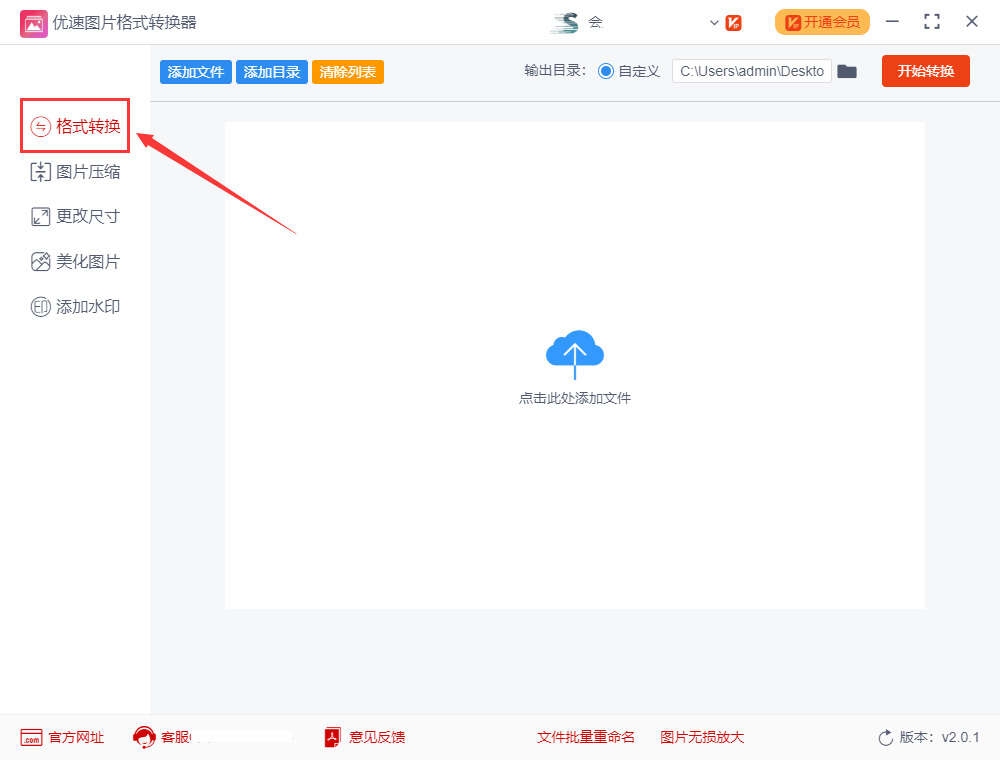Image resolution: width=1000 pixels, height=760 pixels.
Task: Open the 图片压缩 sidebar item
Action: pos(75,172)
